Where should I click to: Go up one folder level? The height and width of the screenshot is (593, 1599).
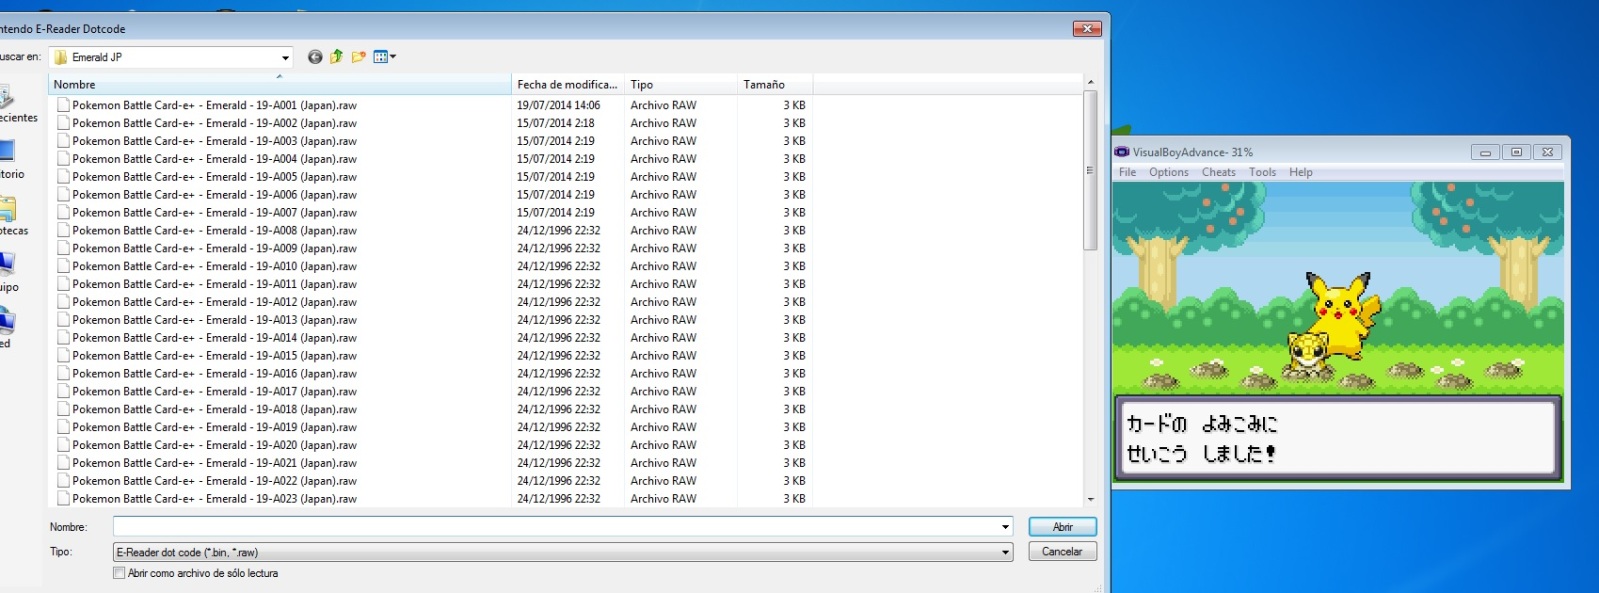pos(336,57)
